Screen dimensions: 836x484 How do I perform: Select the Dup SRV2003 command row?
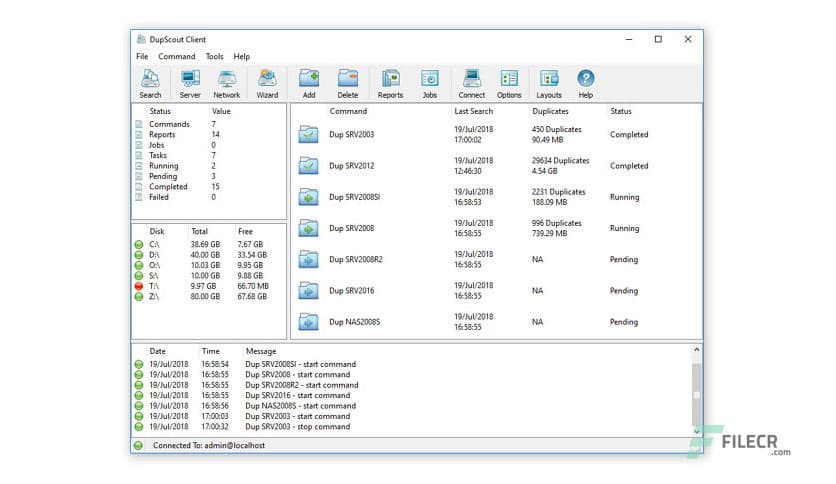click(x=352, y=135)
